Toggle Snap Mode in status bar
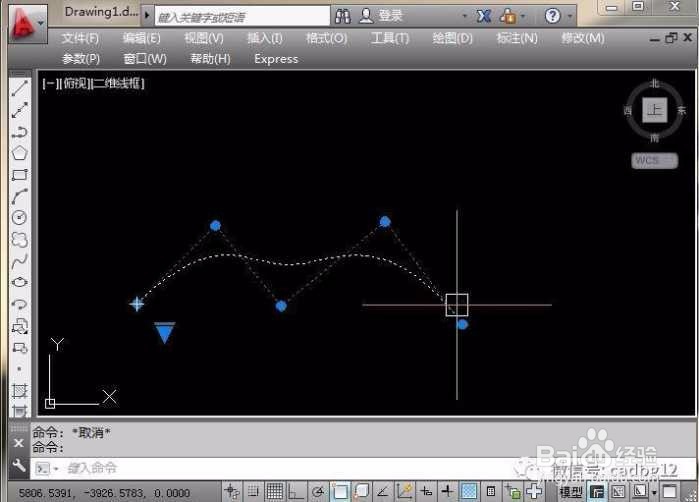Screen dimensions: 699x502 pos(253,492)
